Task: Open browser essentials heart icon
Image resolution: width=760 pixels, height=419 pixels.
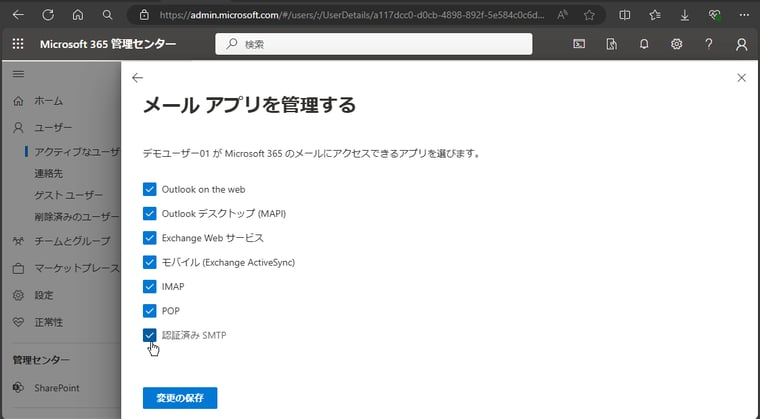Action: pos(714,15)
